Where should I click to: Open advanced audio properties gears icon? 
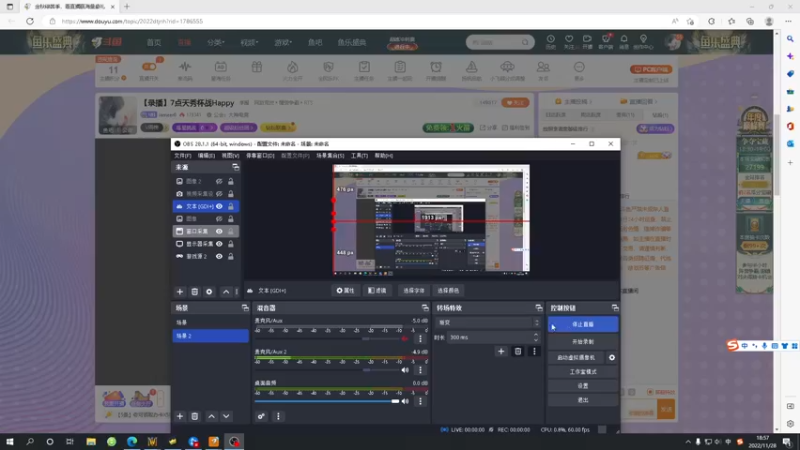tap(261, 416)
